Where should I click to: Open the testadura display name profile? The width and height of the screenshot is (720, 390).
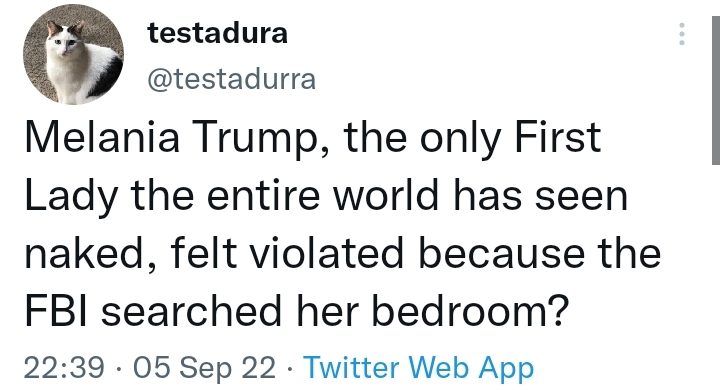[217, 34]
